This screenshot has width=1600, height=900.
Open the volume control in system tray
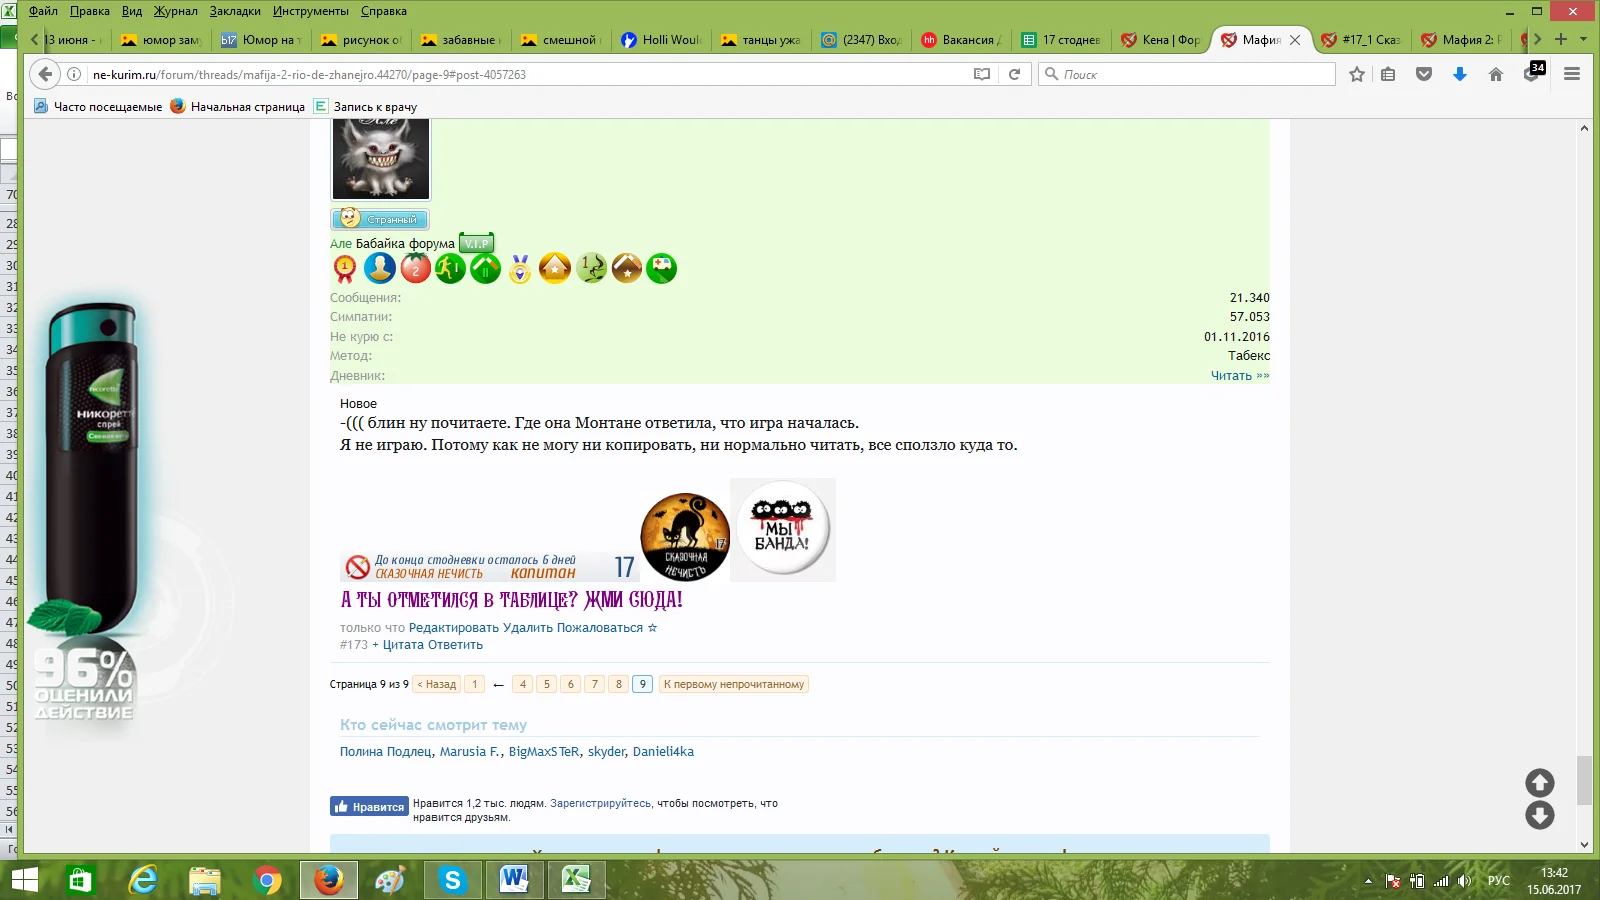[1465, 881]
